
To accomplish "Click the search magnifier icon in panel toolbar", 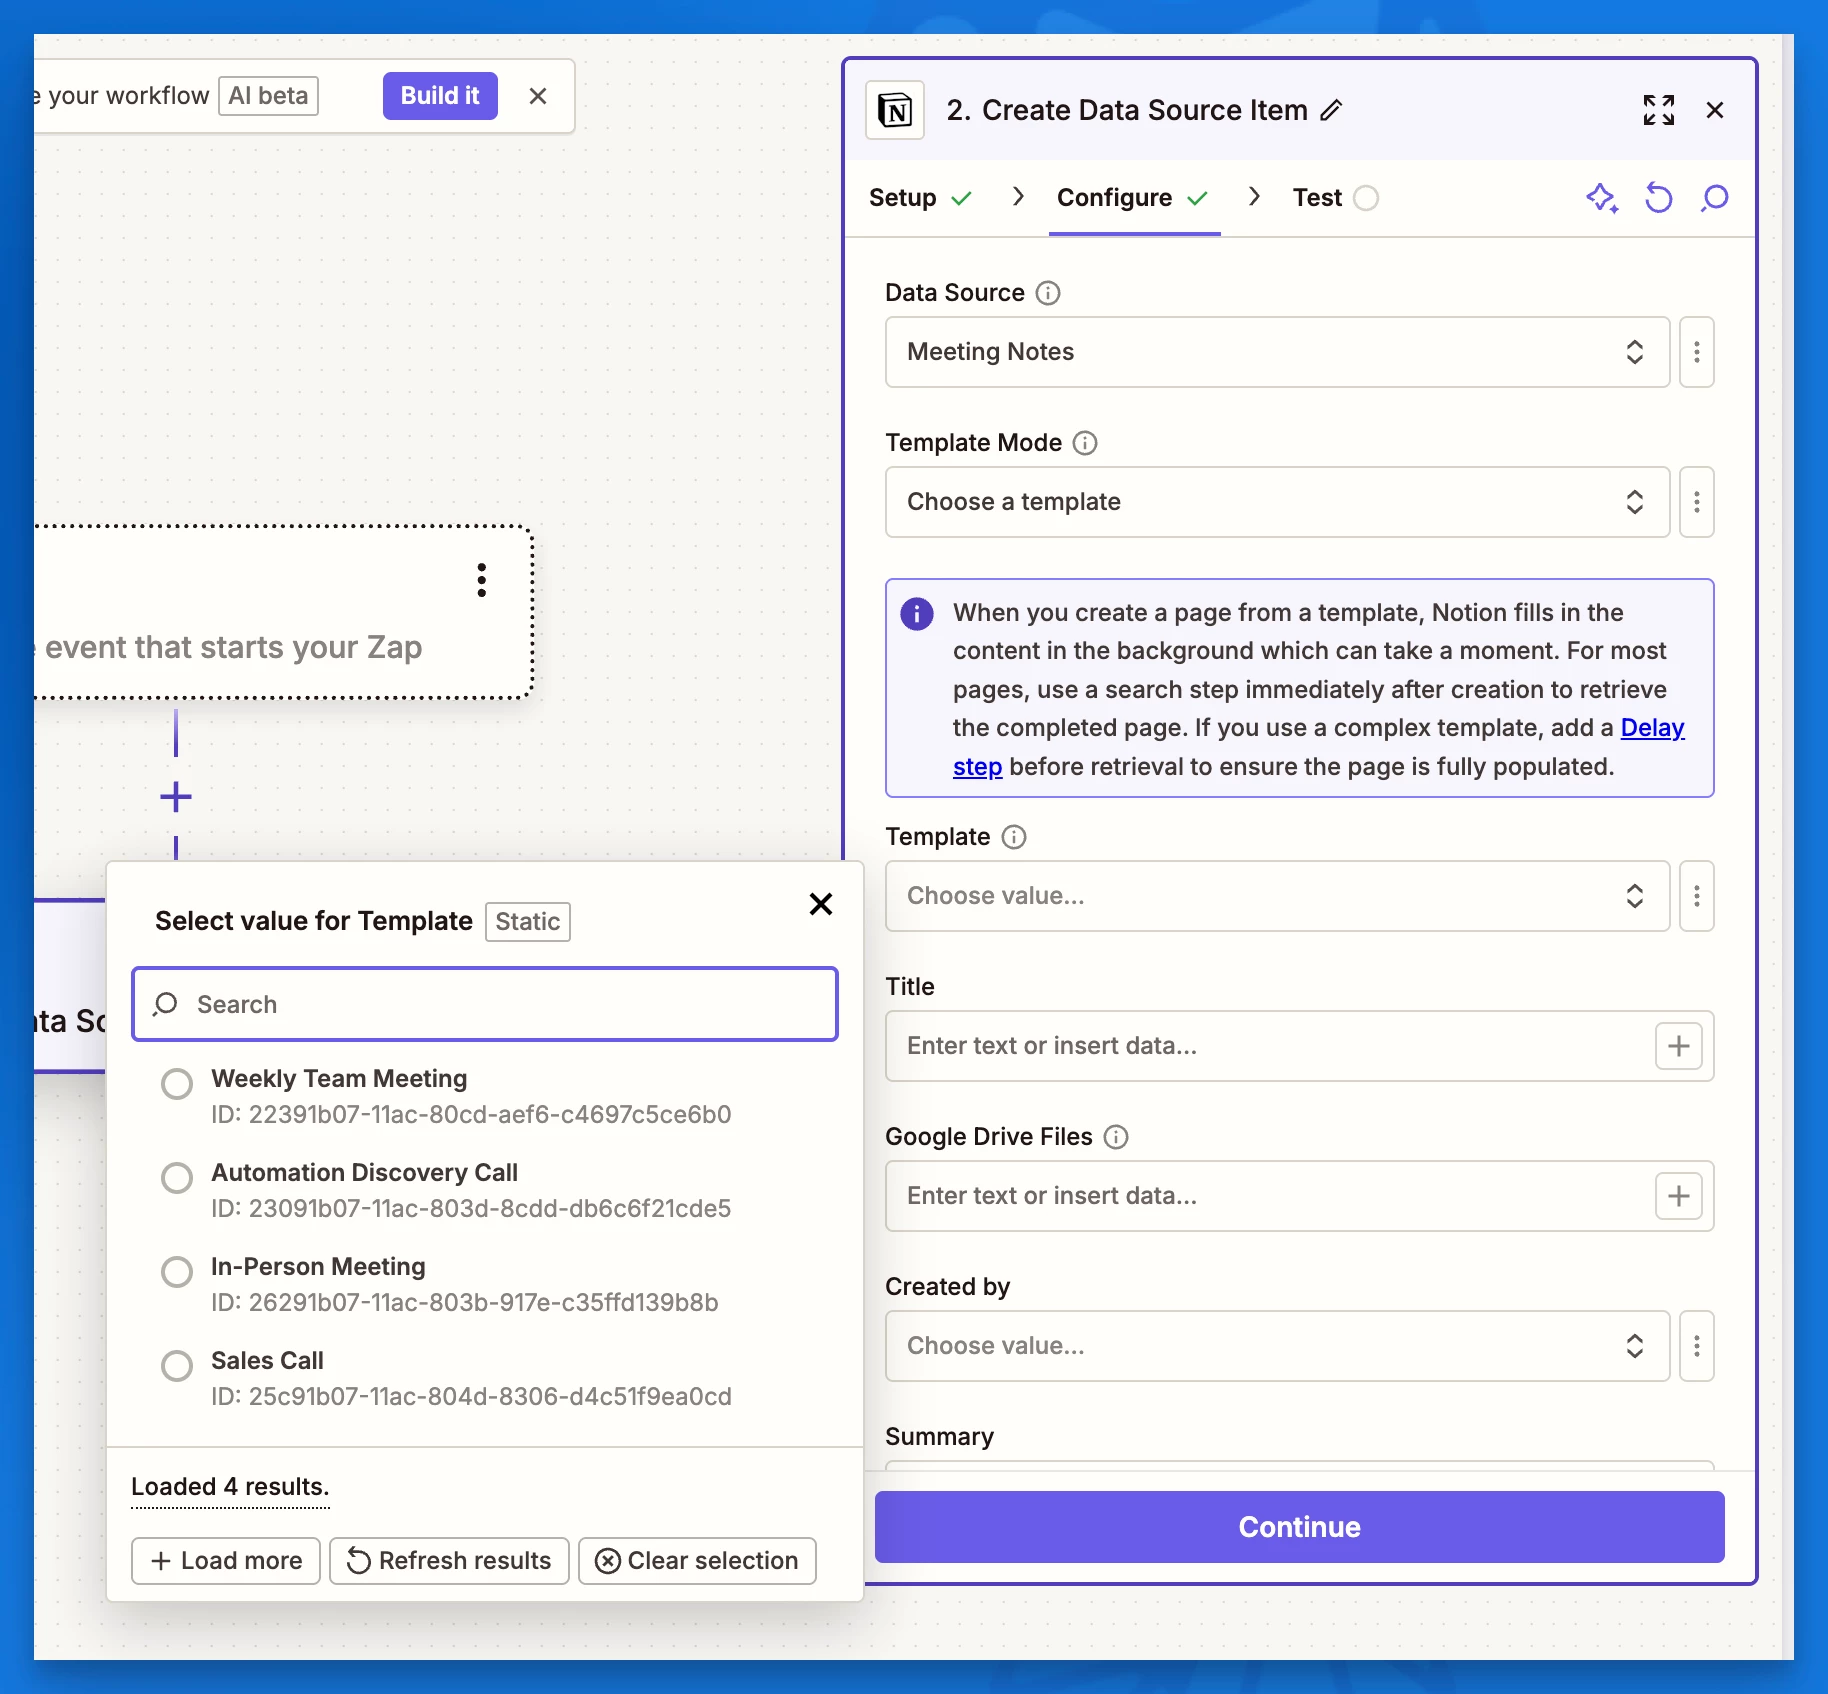I will (1714, 198).
